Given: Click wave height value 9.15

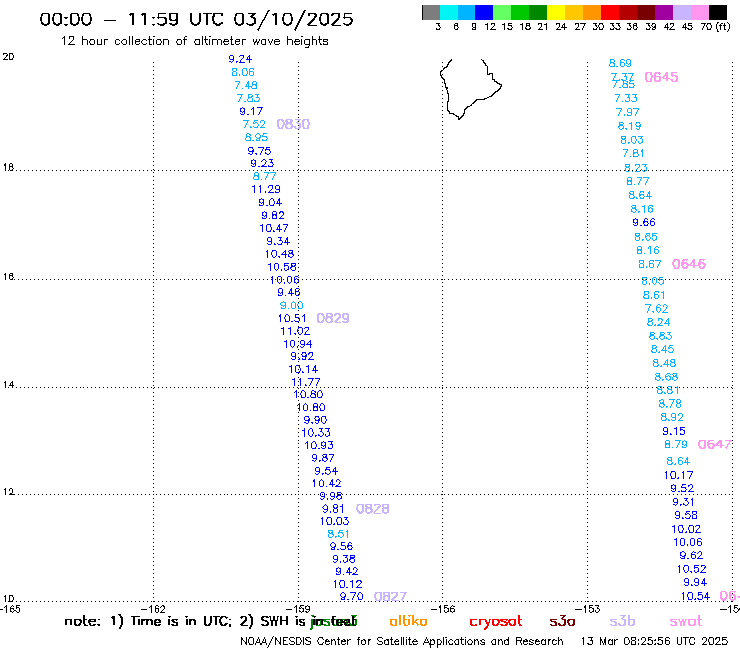Looking at the screenshot, I should pos(674,431).
